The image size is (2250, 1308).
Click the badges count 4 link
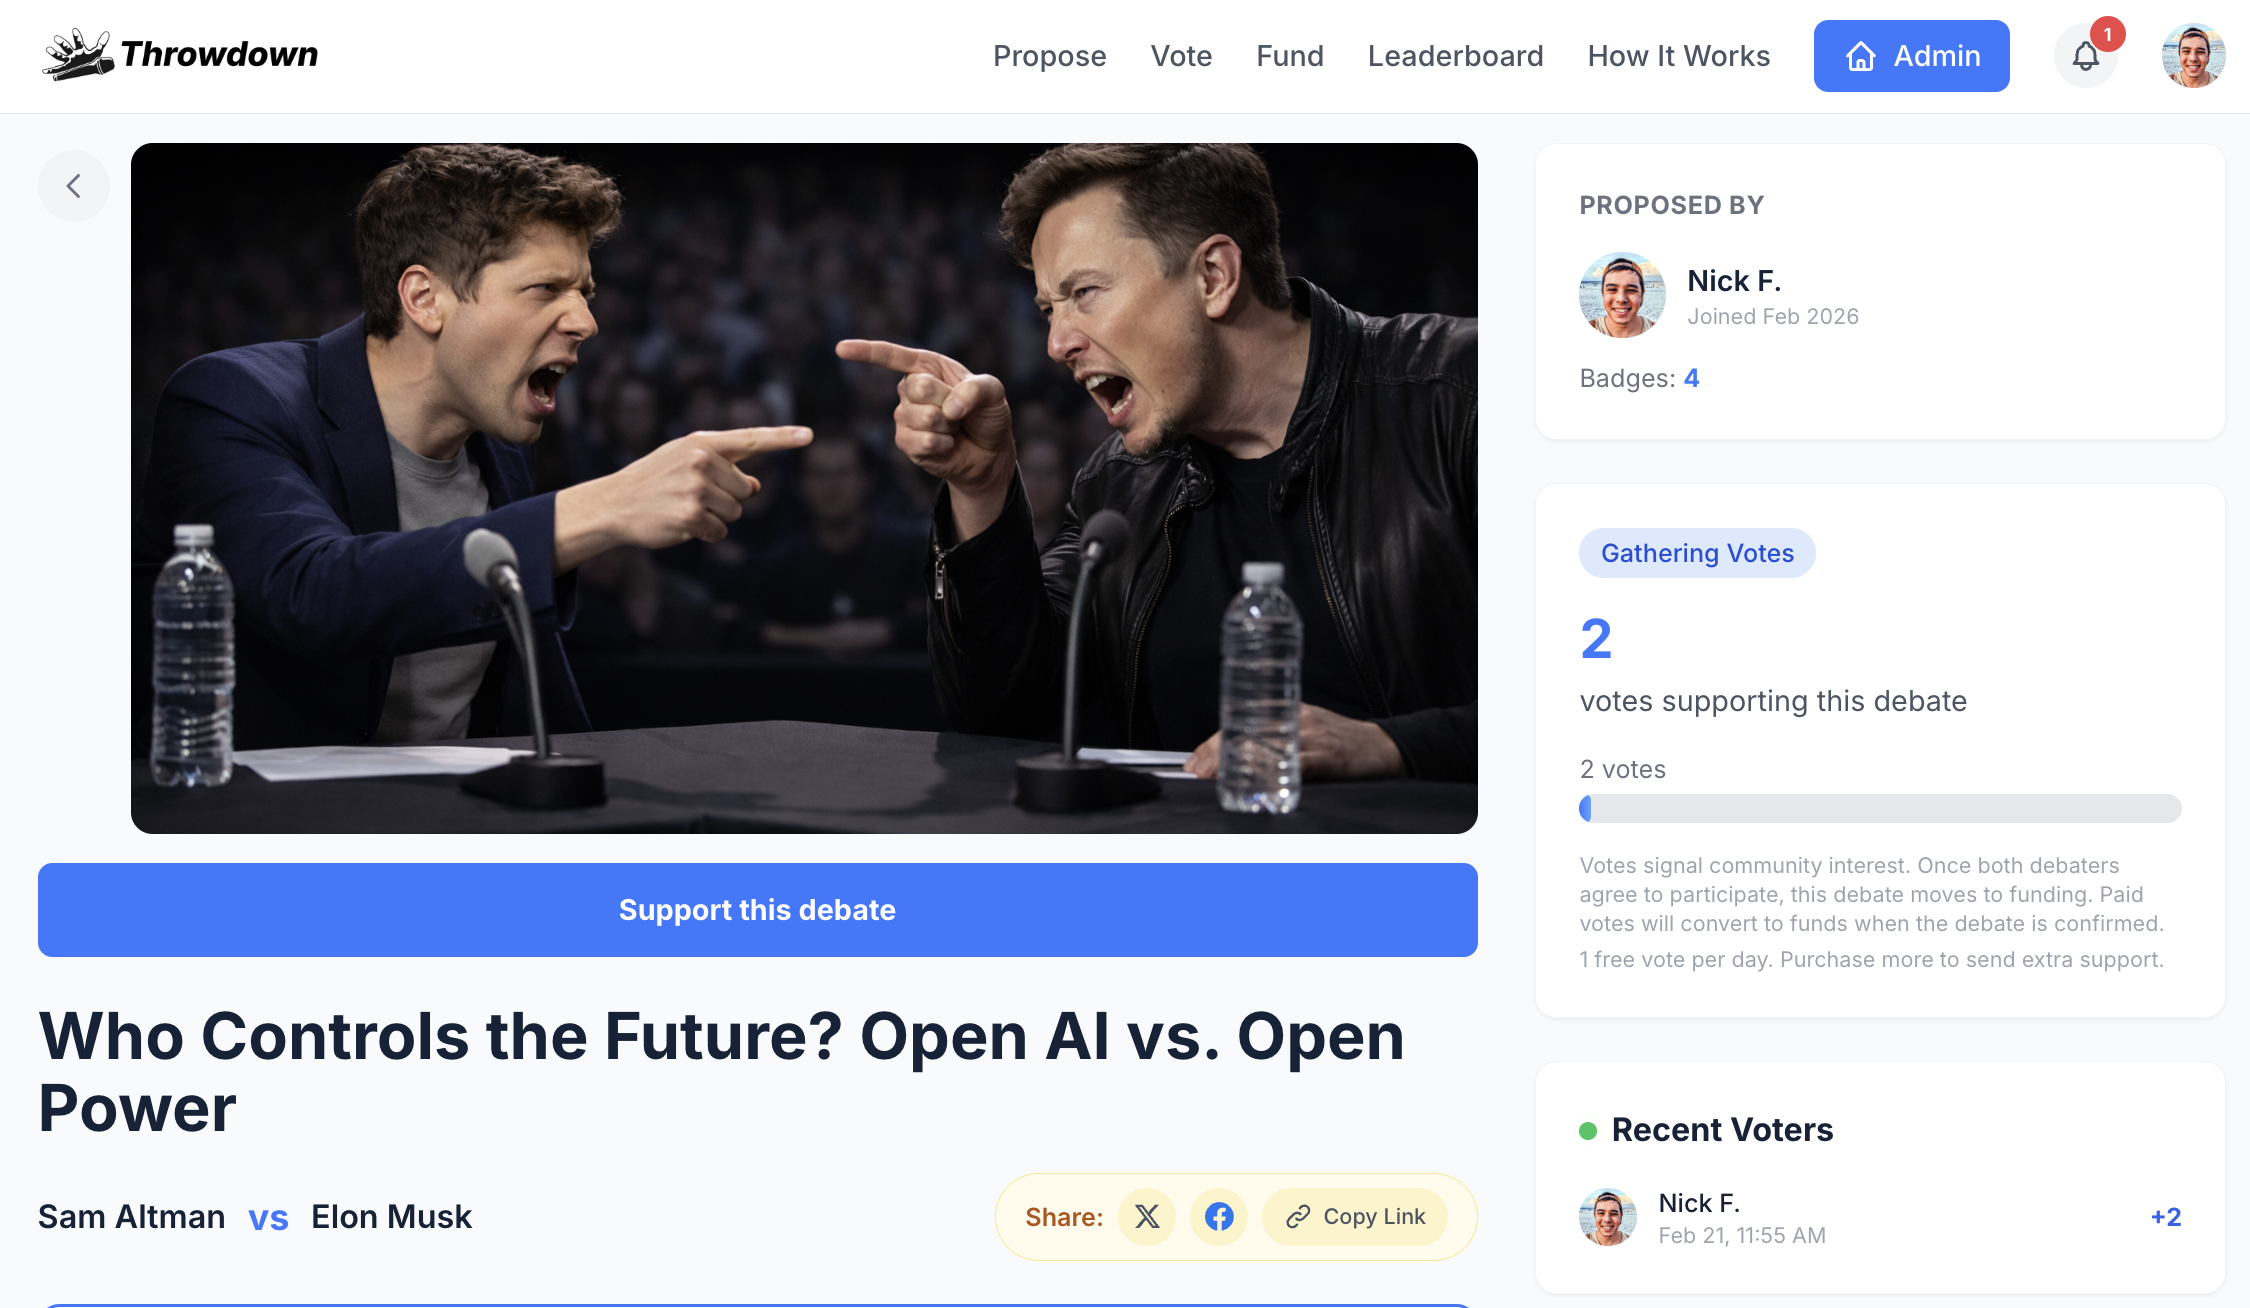[x=1691, y=378]
